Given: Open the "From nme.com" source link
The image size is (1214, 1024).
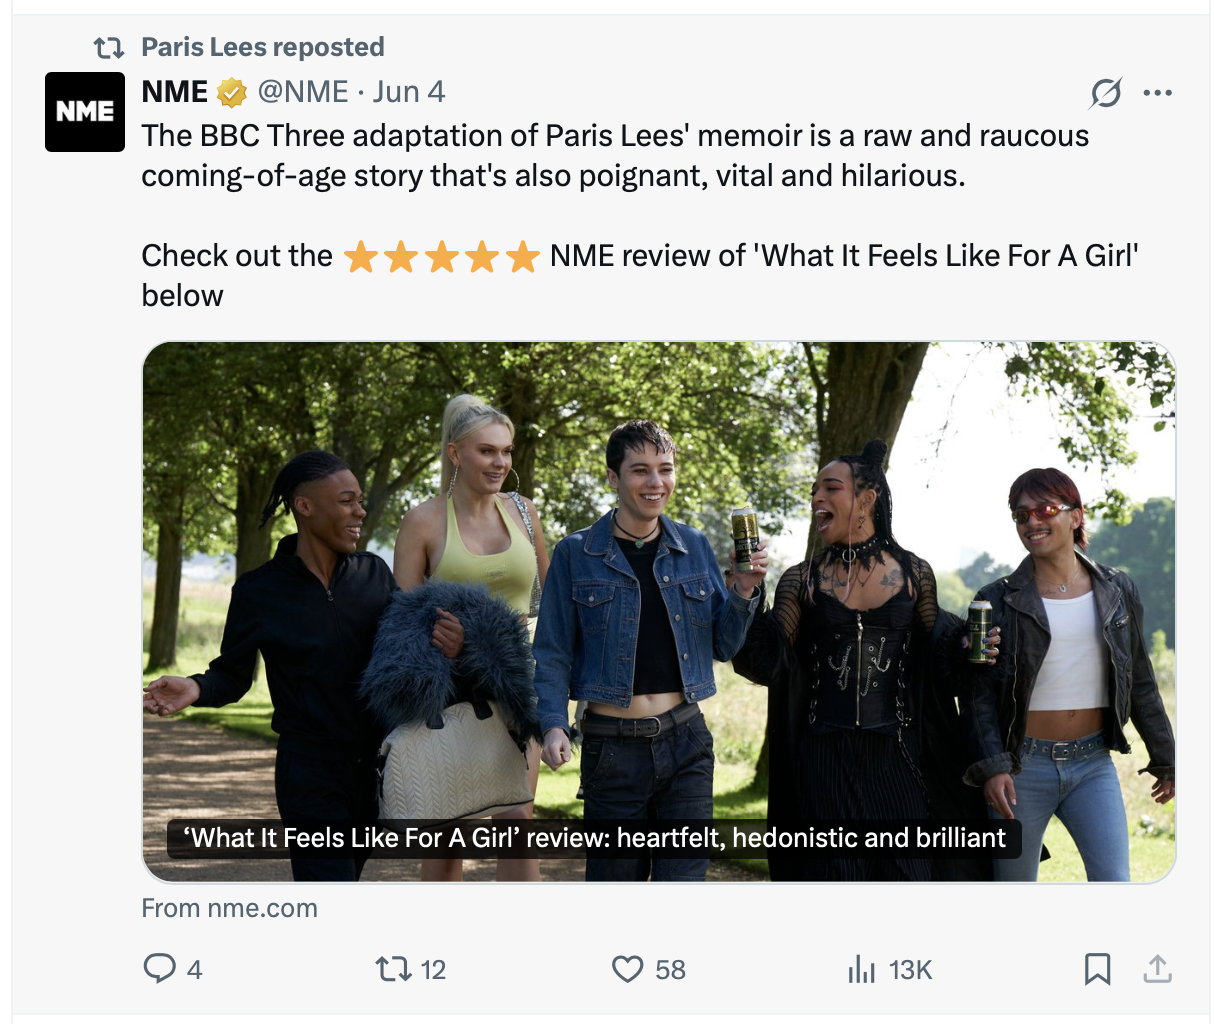Looking at the screenshot, I should tap(230, 908).
